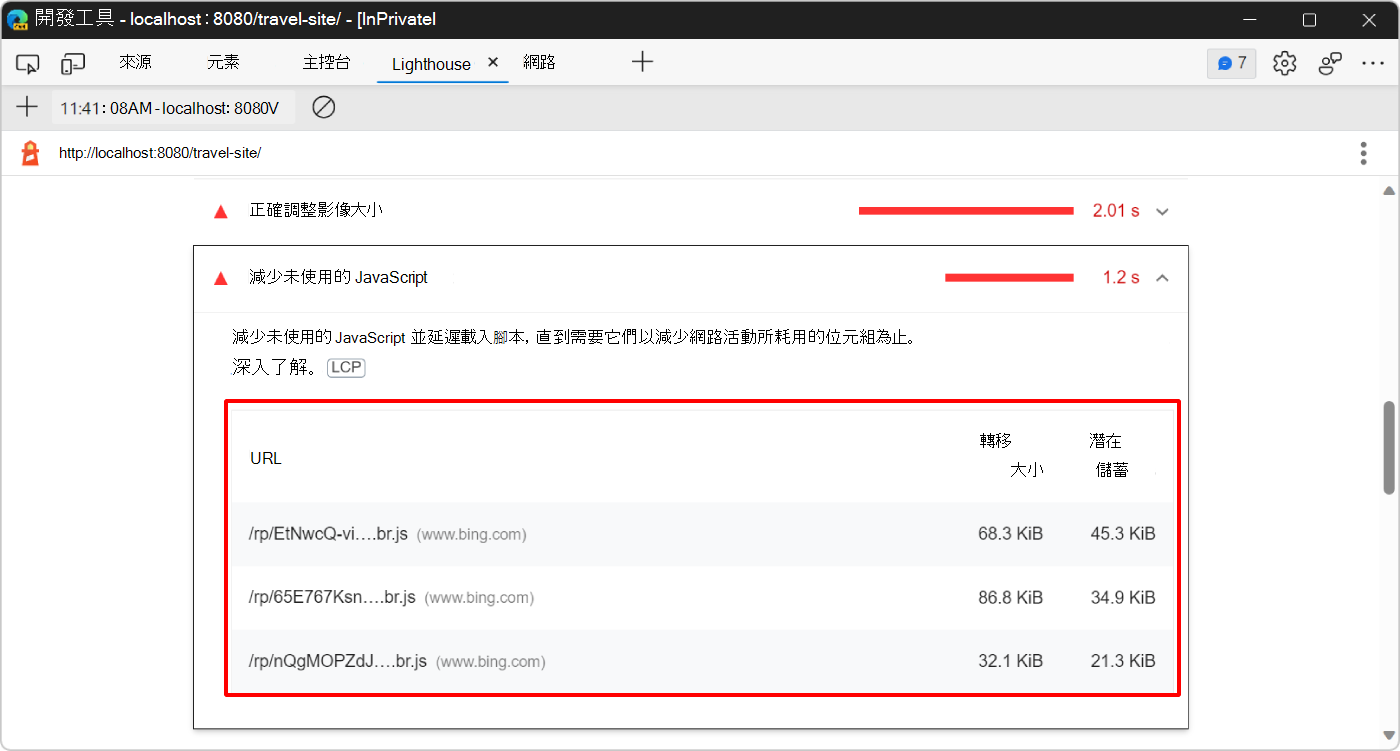
Task: Open the 網路 panel tab
Action: [539, 62]
